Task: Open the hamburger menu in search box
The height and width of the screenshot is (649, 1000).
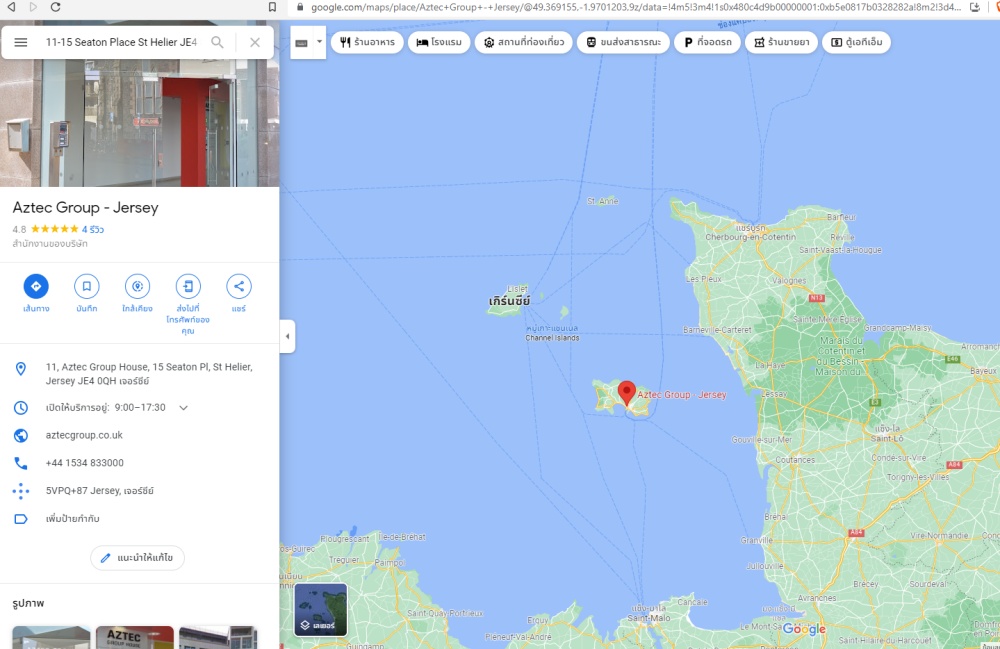Action: (x=21, y=42)
